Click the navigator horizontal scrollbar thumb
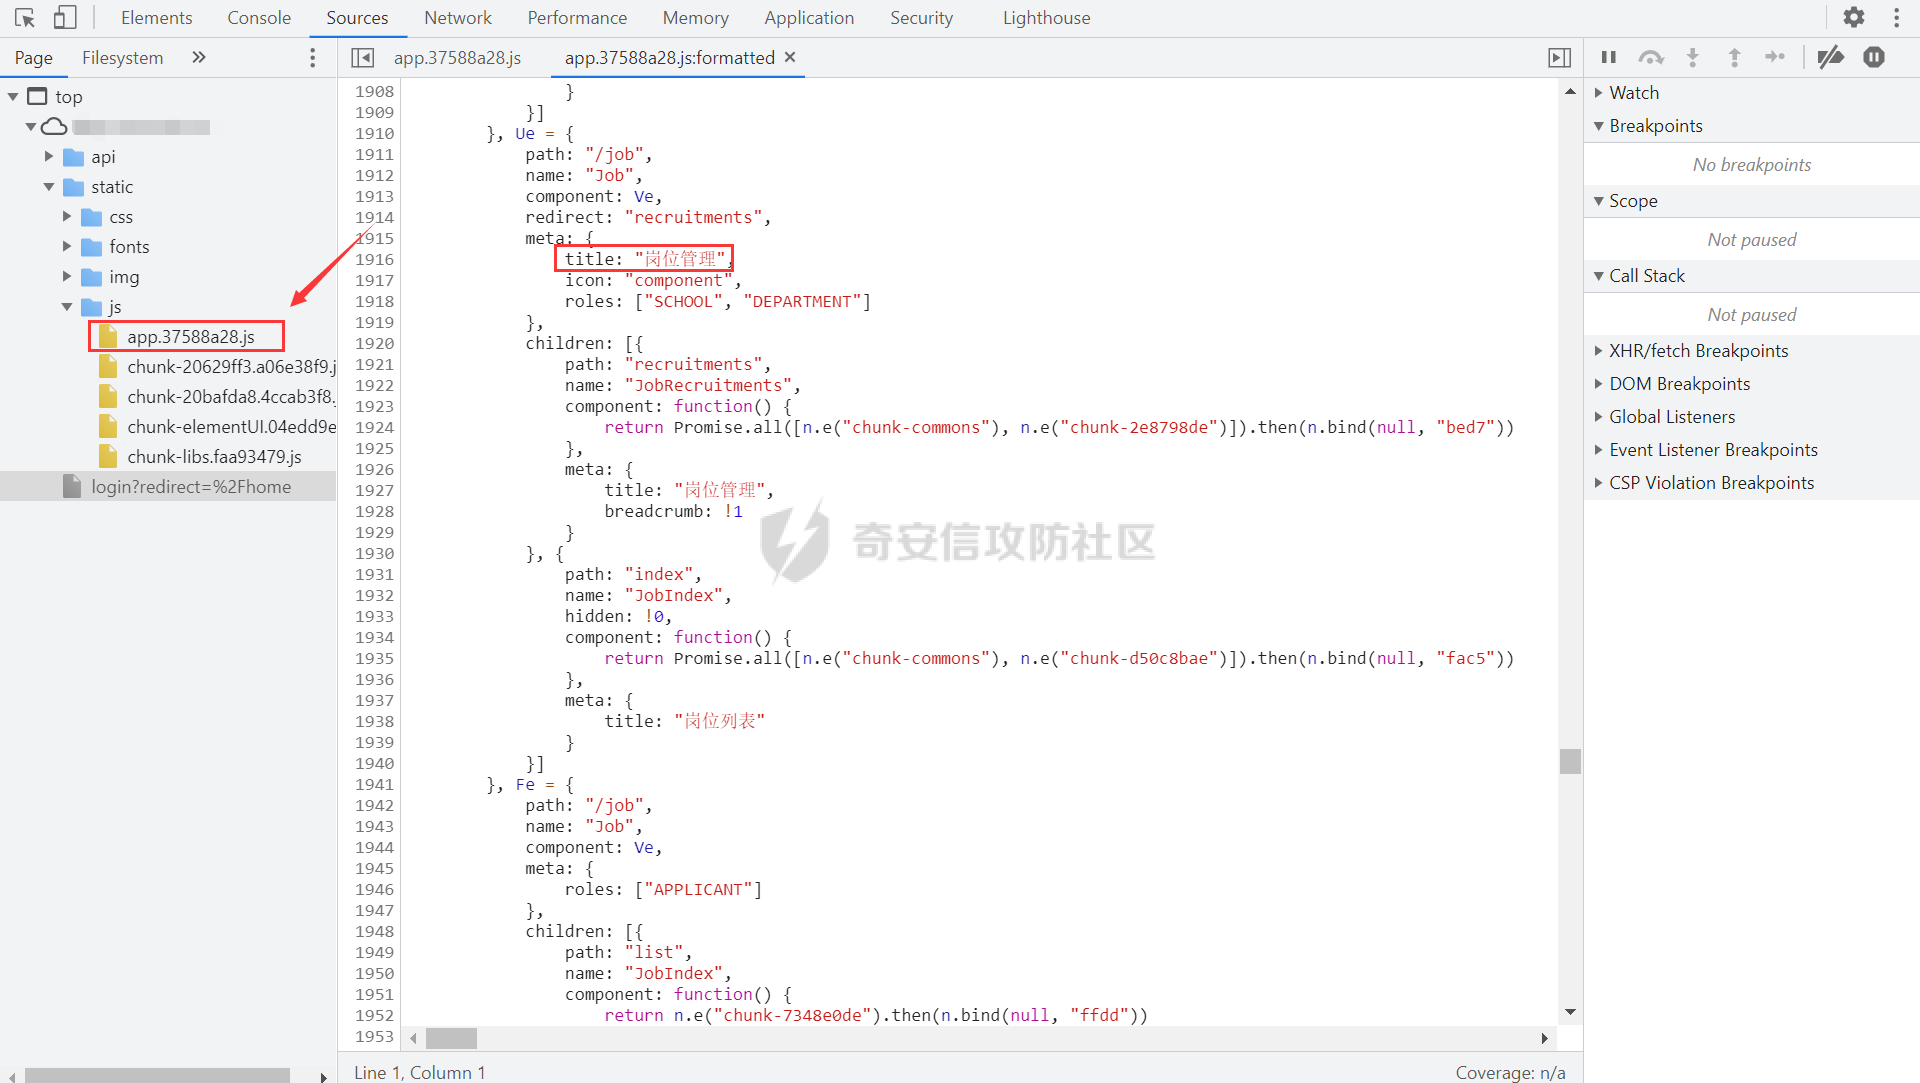 157,1076
